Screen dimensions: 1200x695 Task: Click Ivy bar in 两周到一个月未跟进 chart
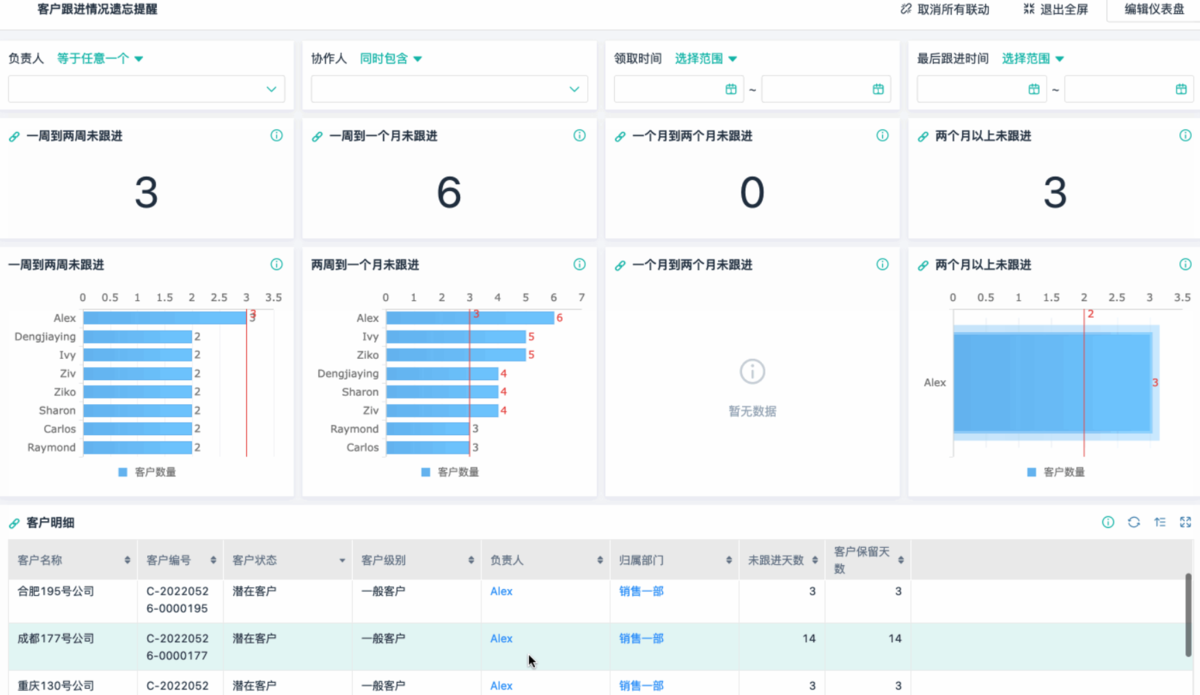point(456,337)
